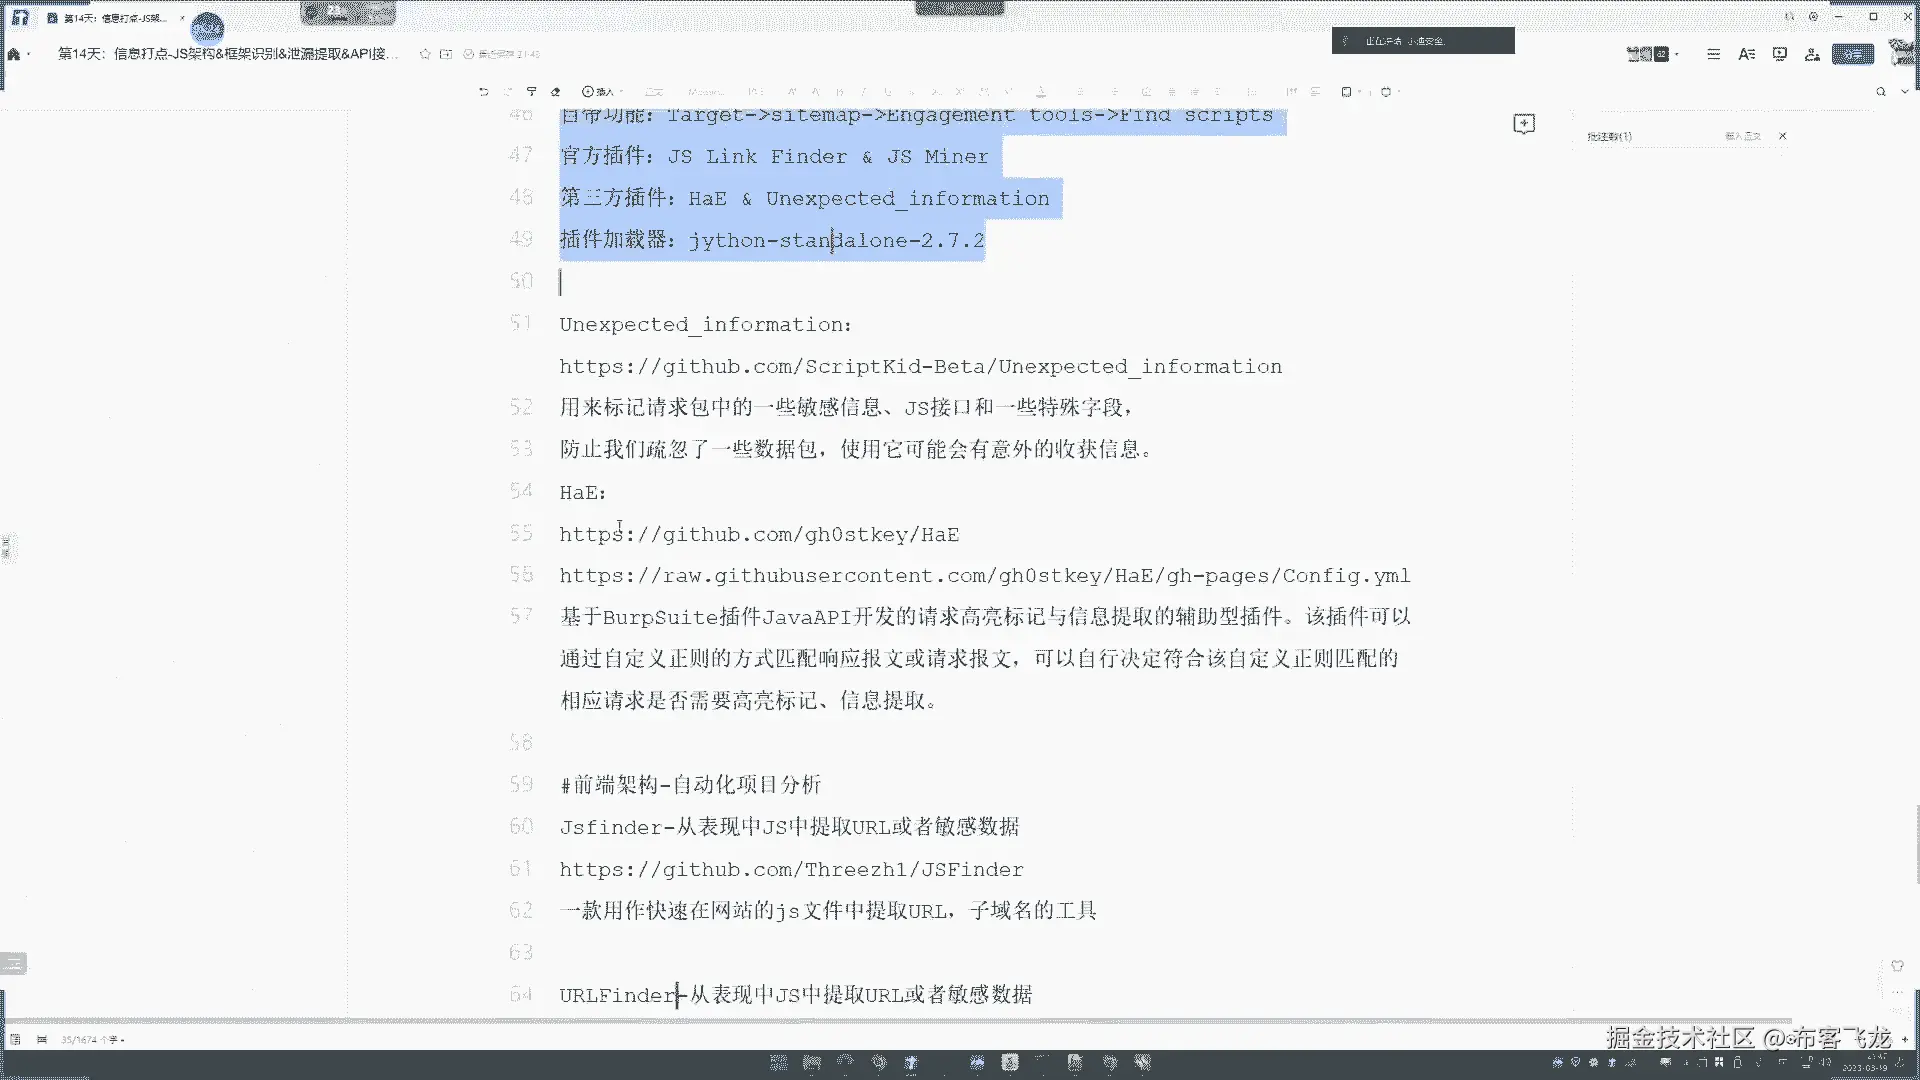Star this document as favorite
Screen dimensions: 1920x1080
point(425,54)
